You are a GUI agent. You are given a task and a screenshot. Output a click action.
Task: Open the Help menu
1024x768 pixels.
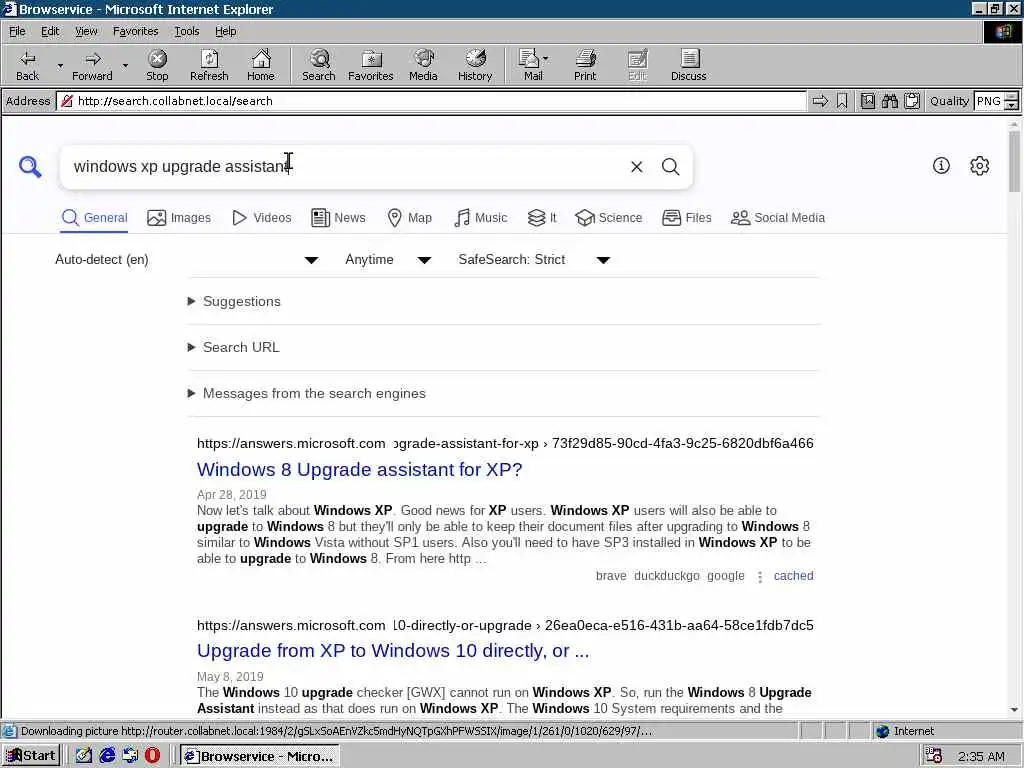pyautogui.click(x=225, y=31)
